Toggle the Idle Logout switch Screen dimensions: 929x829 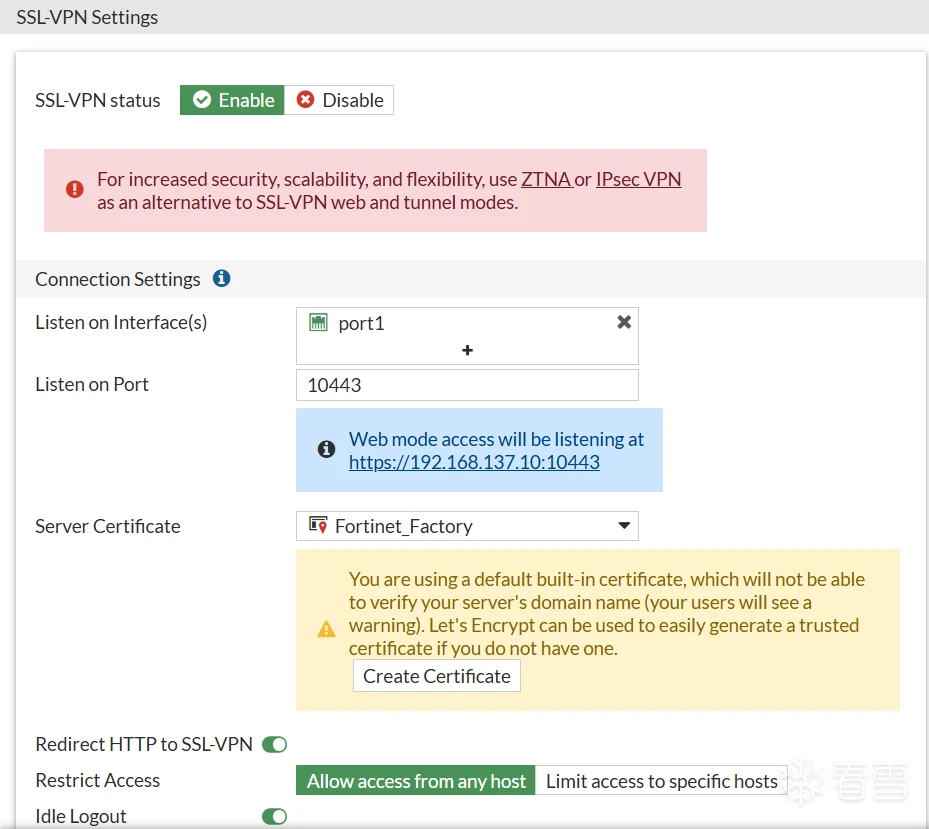274,816
